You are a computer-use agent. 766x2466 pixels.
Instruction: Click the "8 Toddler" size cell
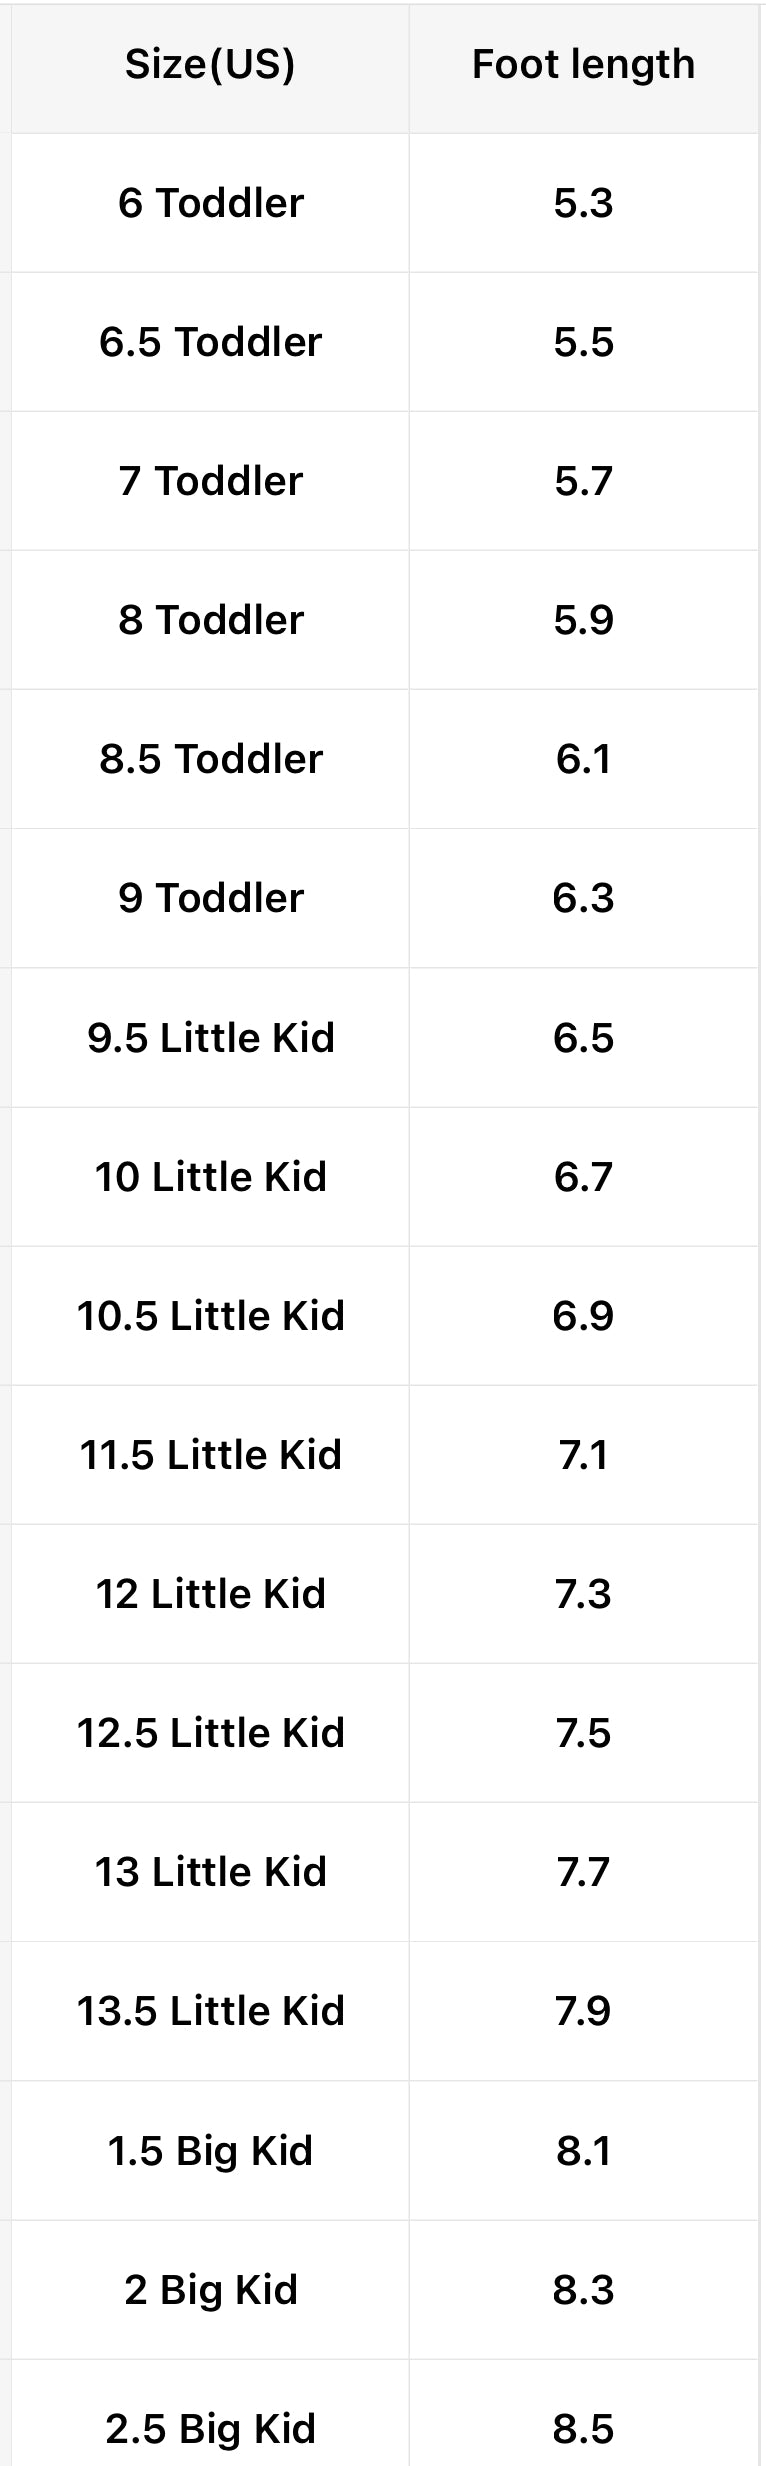point(210,620)
